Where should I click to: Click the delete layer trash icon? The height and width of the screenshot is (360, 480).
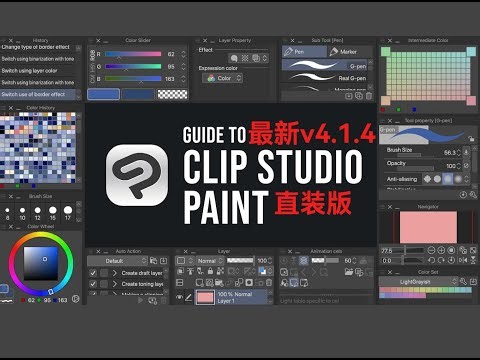pyautogui.click(x=269, y=283)
